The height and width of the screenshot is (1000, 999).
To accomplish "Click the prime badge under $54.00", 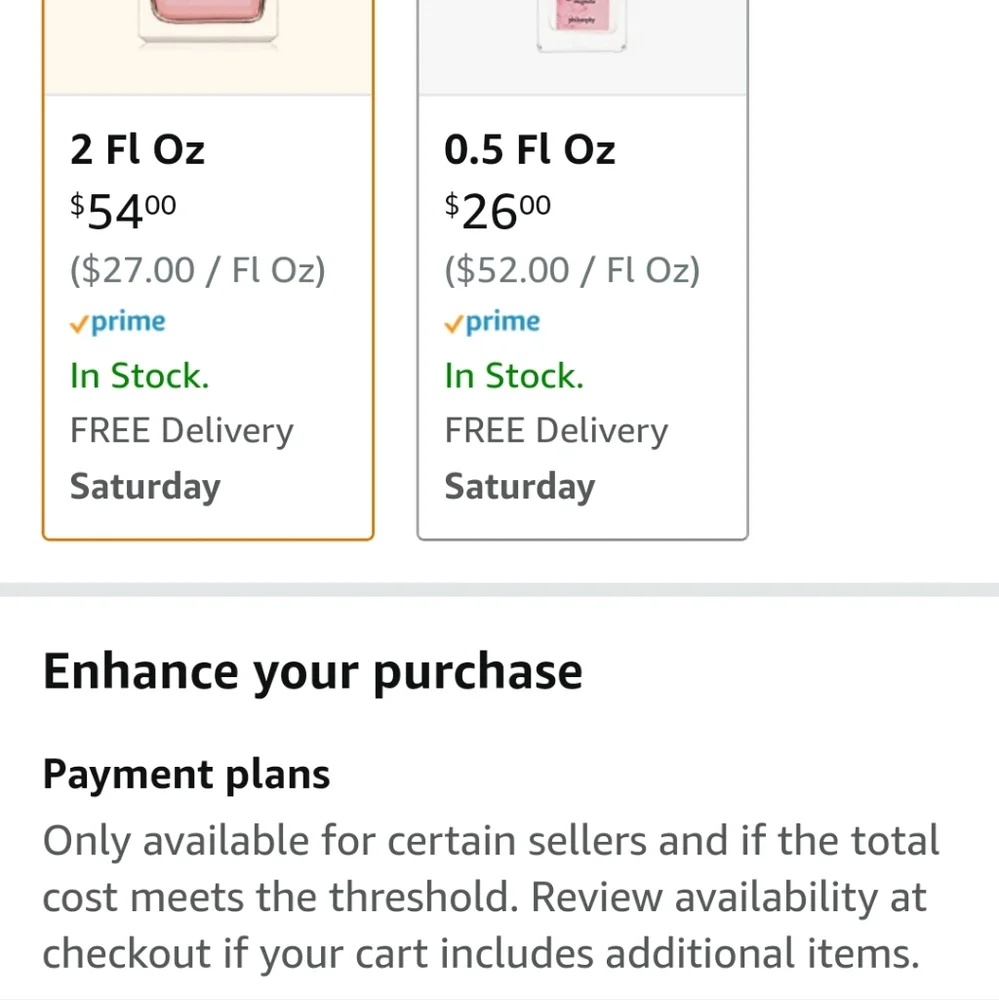I will pos(117,323).
